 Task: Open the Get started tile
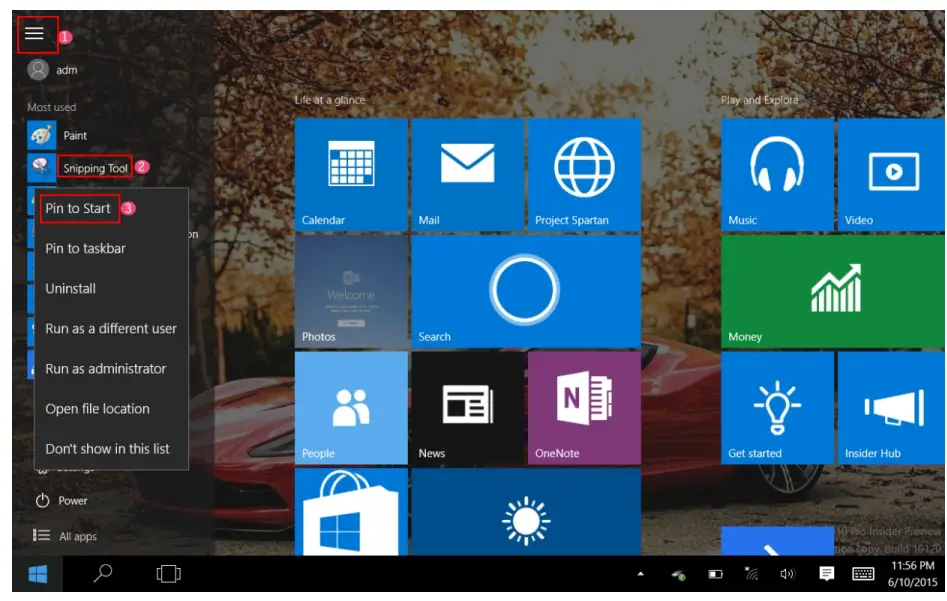(x=777, y=408)
